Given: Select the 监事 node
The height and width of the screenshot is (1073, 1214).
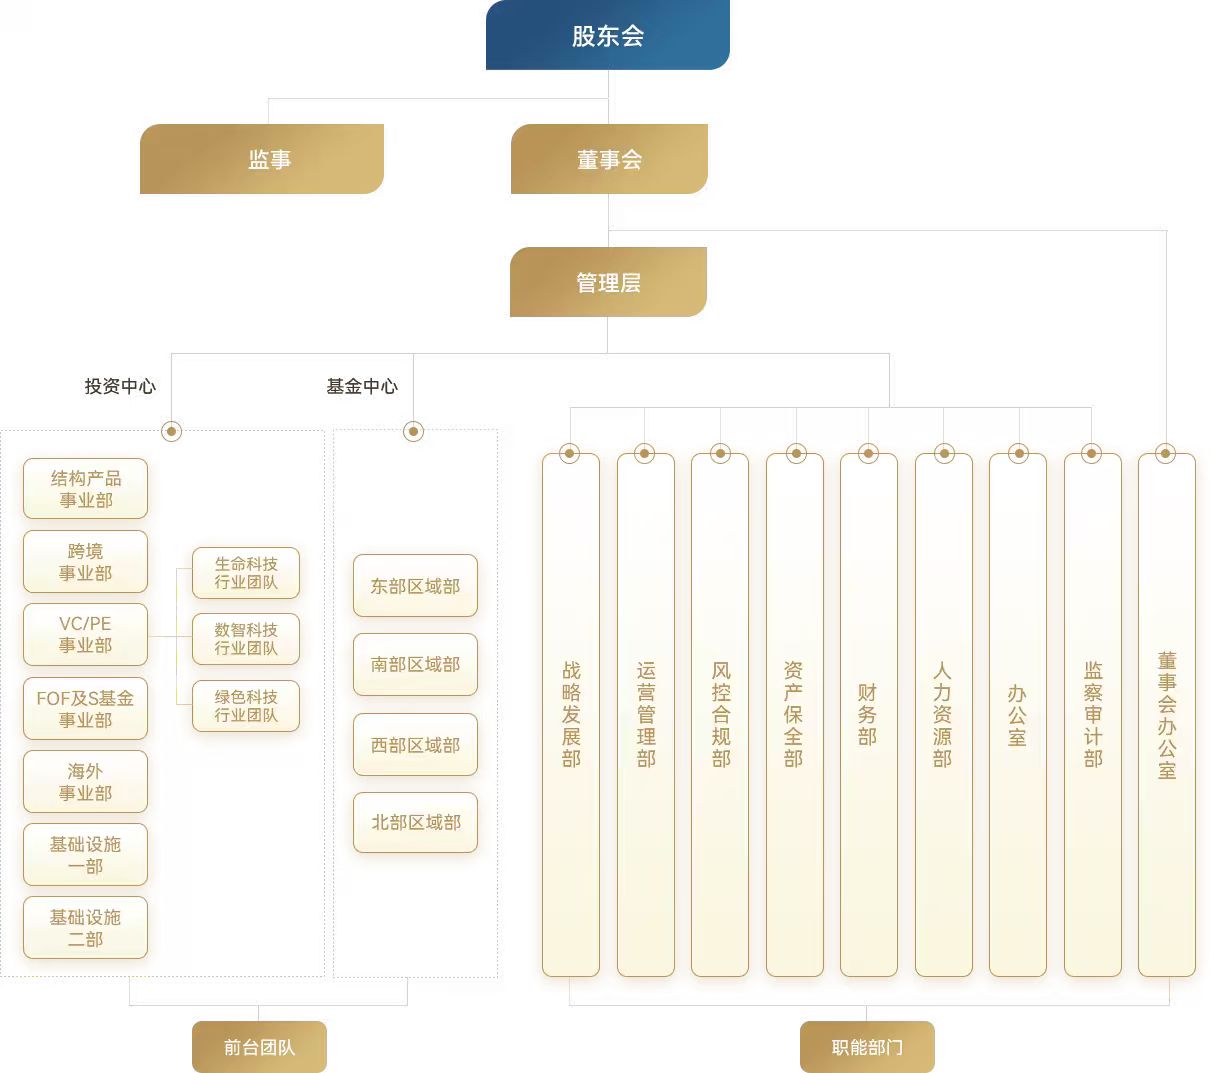Looking at the screenshot, I should point(262,159).
